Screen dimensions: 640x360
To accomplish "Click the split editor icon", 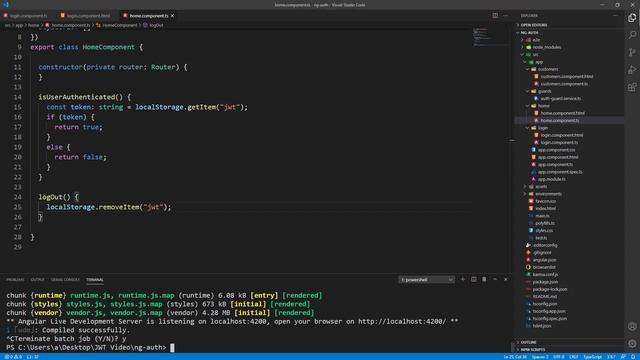I will tap(495, 16).
